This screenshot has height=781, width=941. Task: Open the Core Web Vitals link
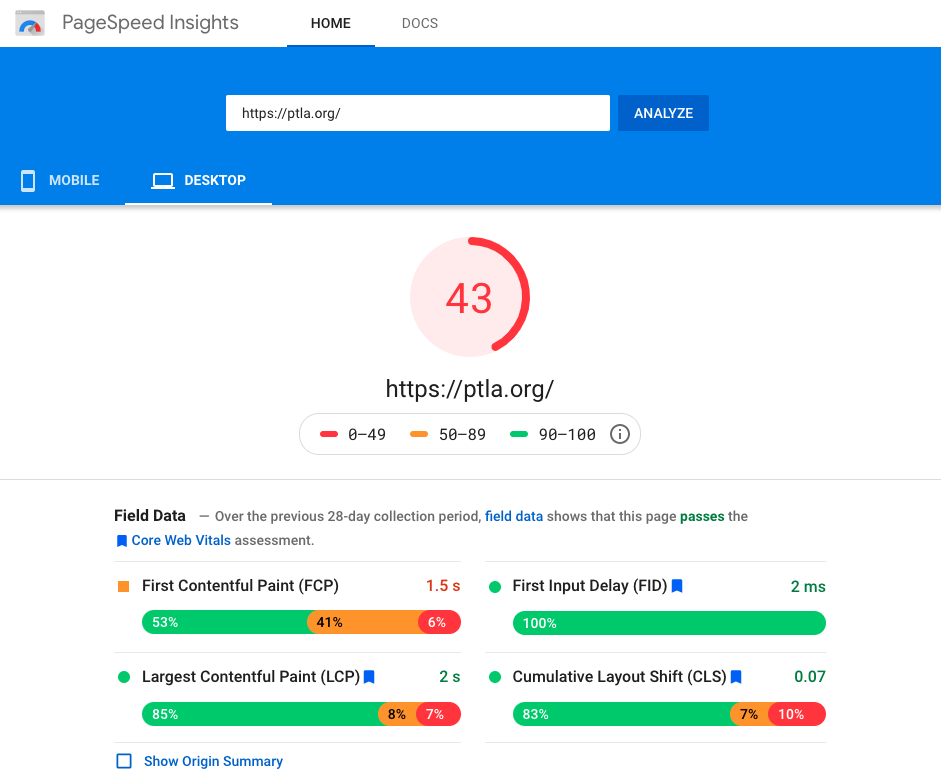pos(181,540)
